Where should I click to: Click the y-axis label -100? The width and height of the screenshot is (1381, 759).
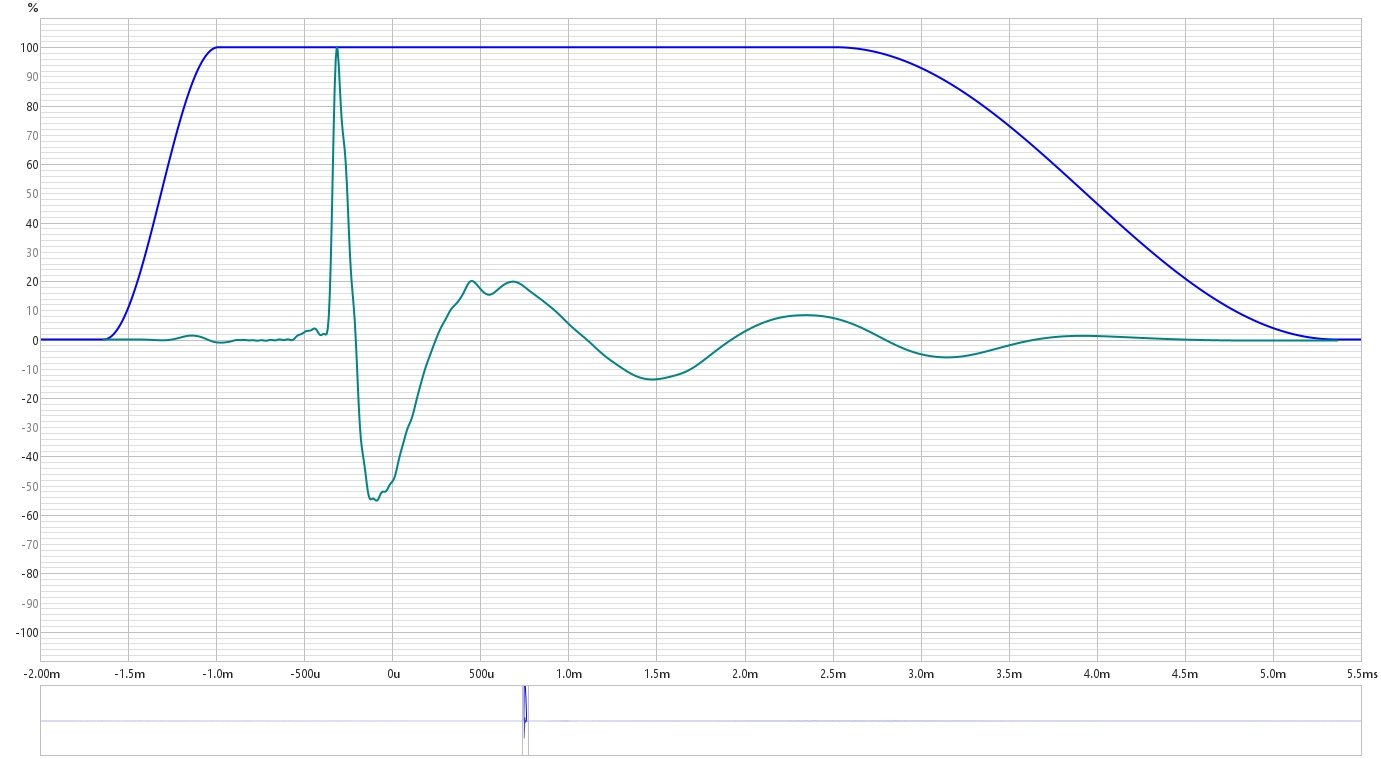click(x=26, y=633)
